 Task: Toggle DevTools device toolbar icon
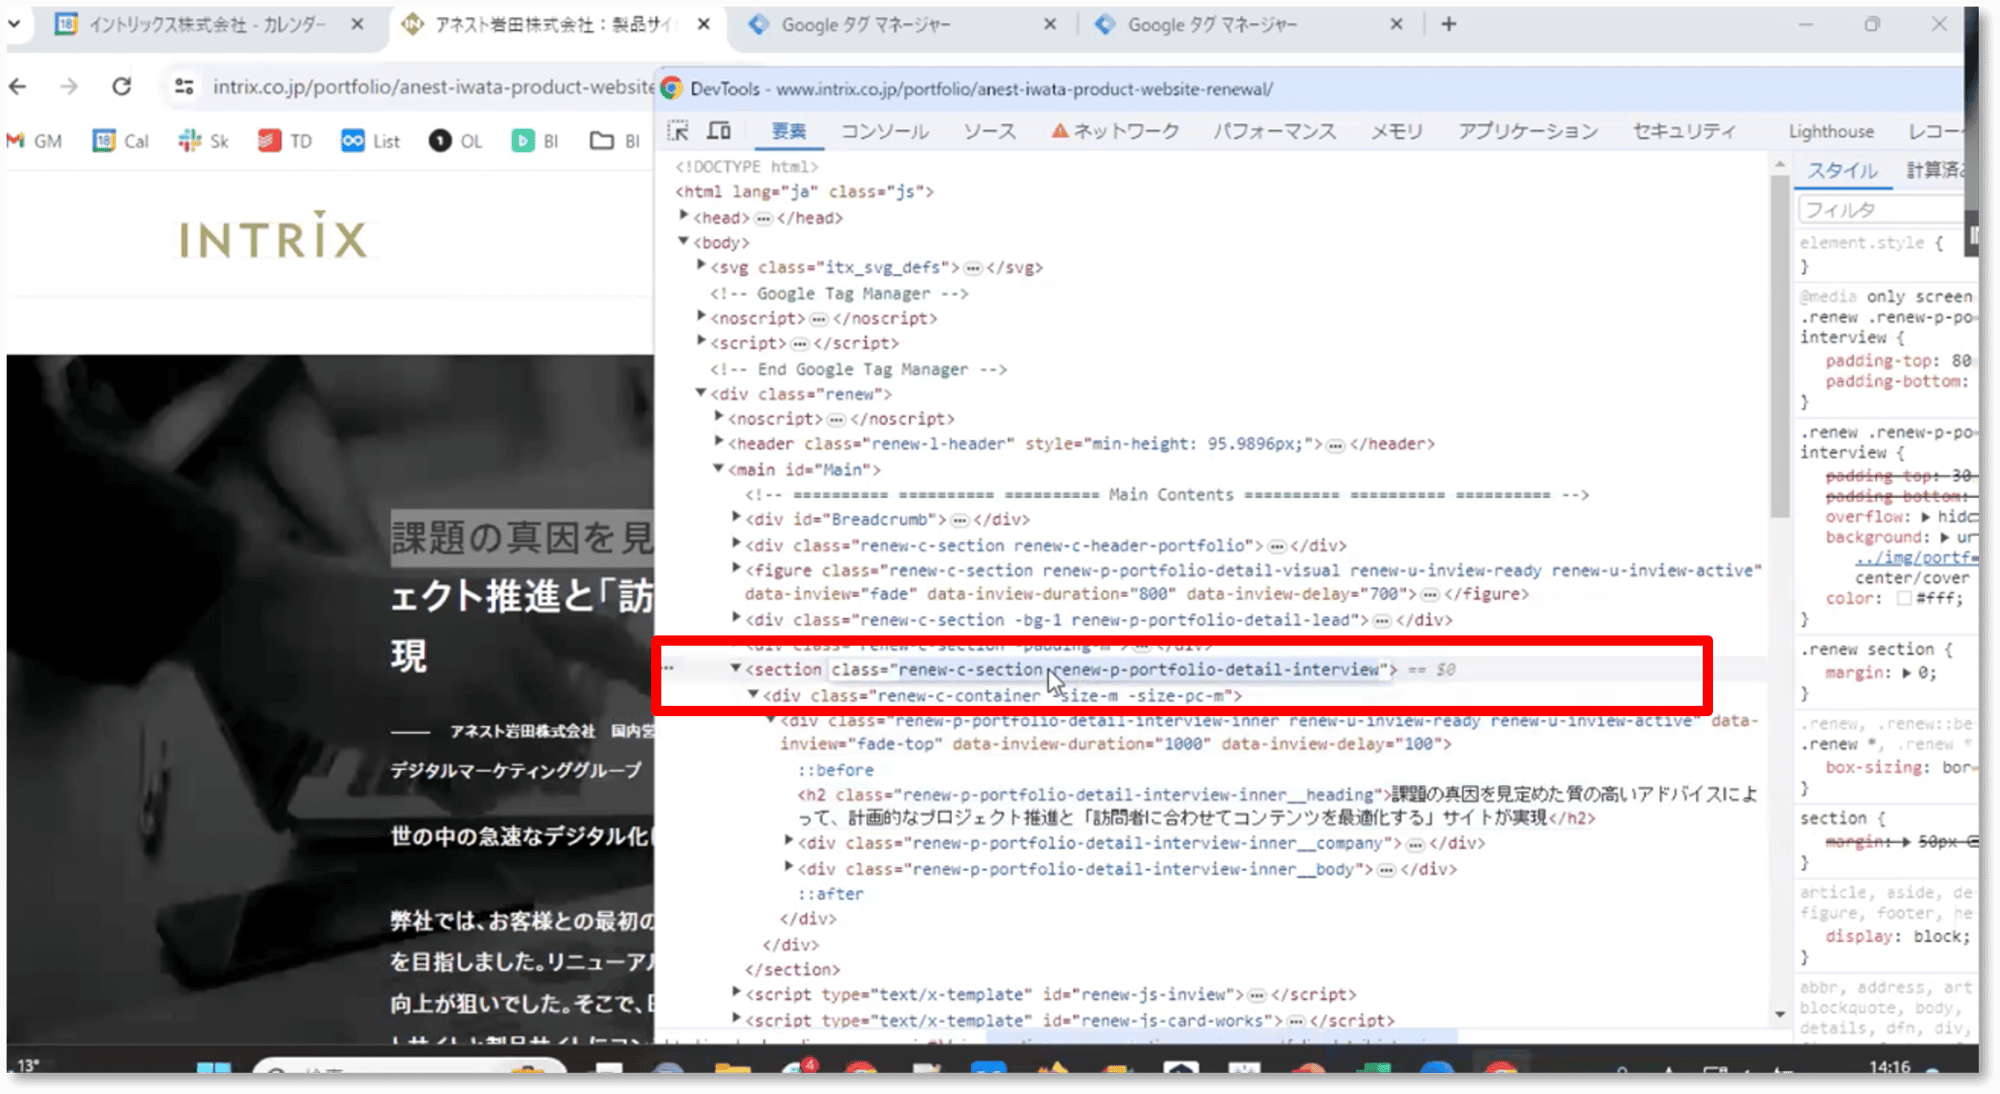719,131
